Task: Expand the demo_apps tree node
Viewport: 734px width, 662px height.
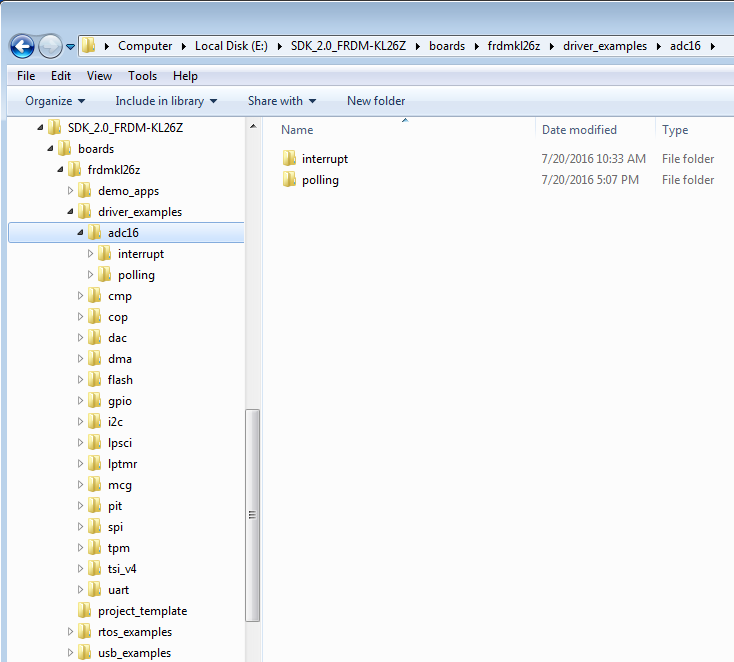Action: coord(70,191)
